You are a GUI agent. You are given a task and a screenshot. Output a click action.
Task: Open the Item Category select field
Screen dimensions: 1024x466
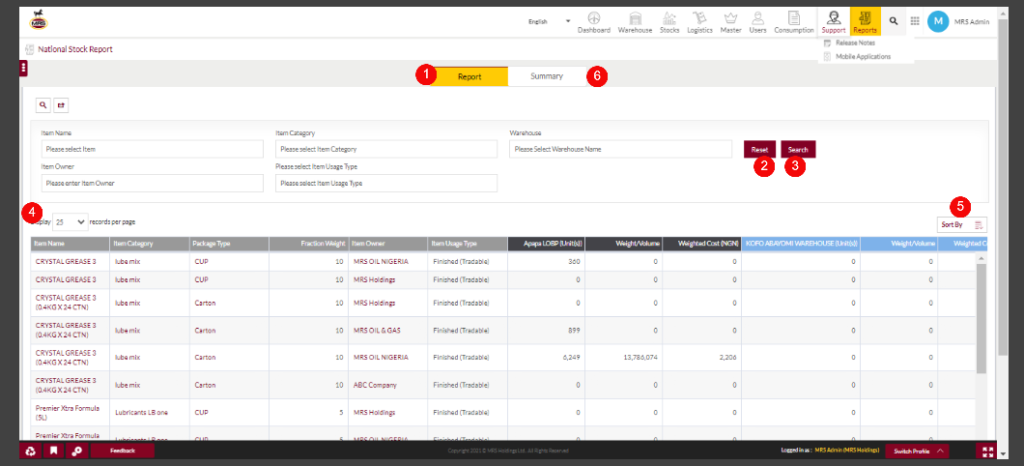click(x=387, y=149)
